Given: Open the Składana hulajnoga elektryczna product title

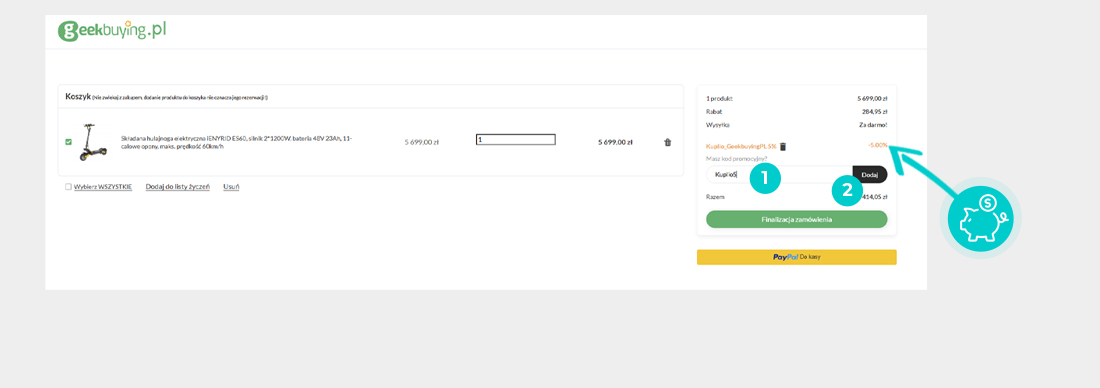Looking at the screenshot, I should pos(236,142).
